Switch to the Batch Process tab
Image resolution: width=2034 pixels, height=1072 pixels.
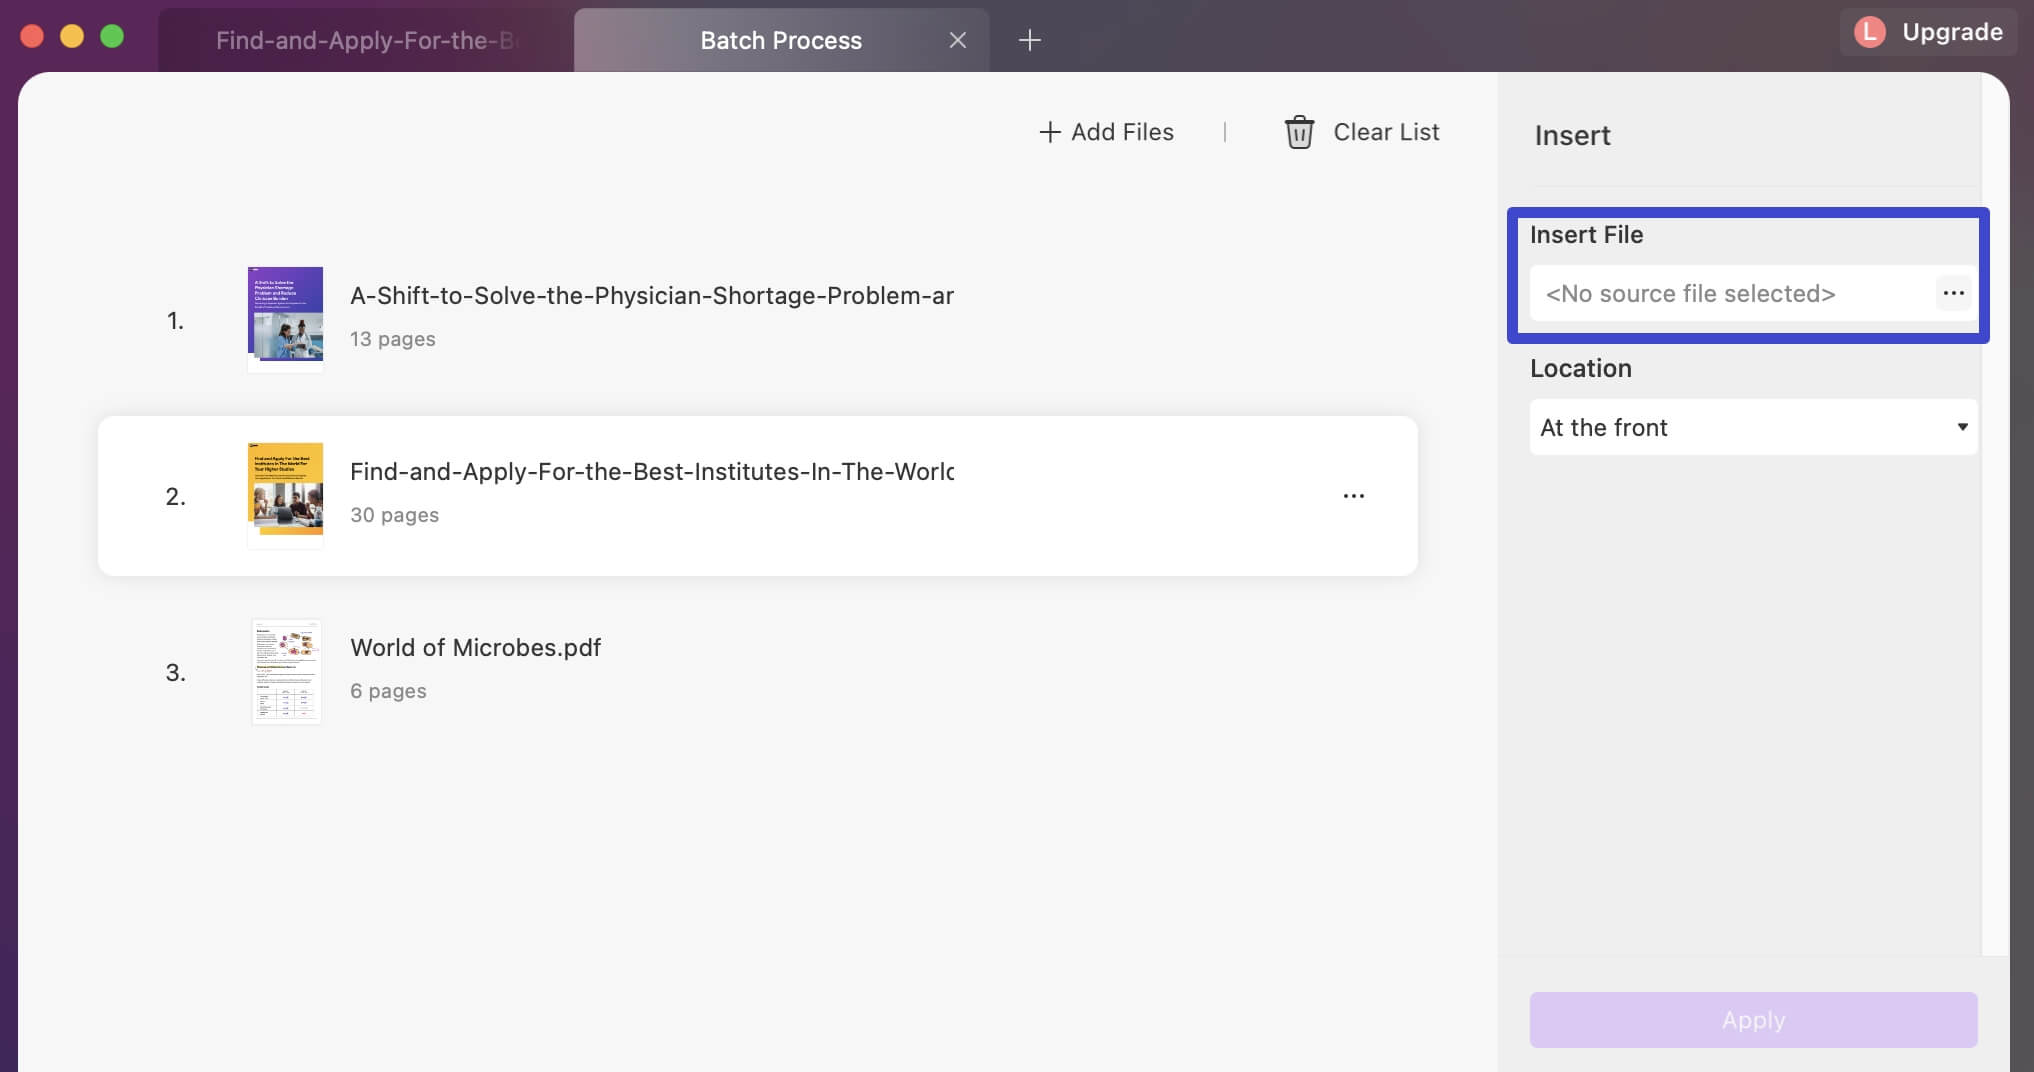[x=781, y=40]
